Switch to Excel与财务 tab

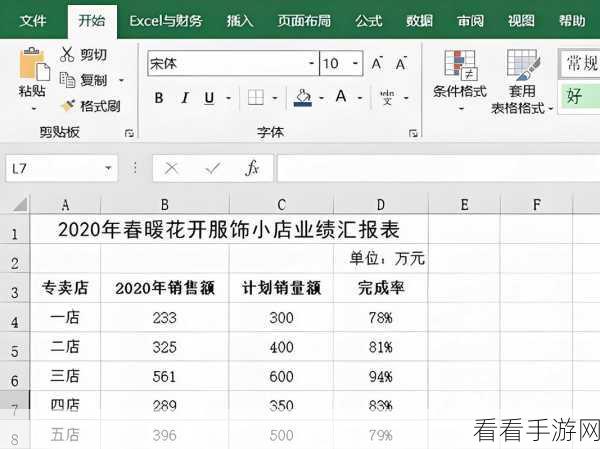166,21
